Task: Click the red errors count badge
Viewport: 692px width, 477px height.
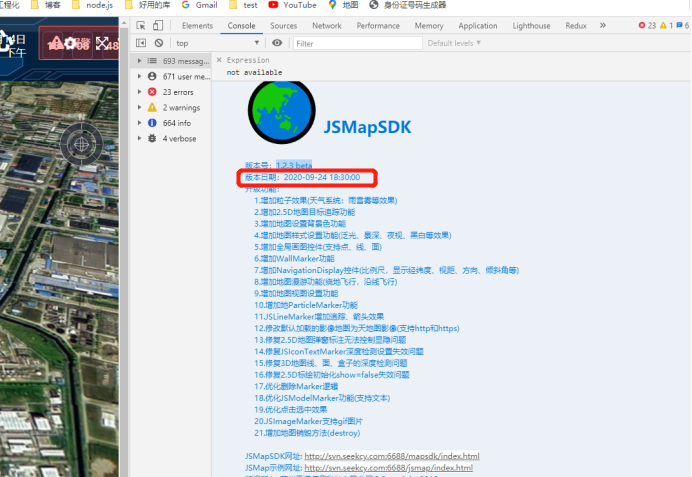Action: [x=647, y=26]
